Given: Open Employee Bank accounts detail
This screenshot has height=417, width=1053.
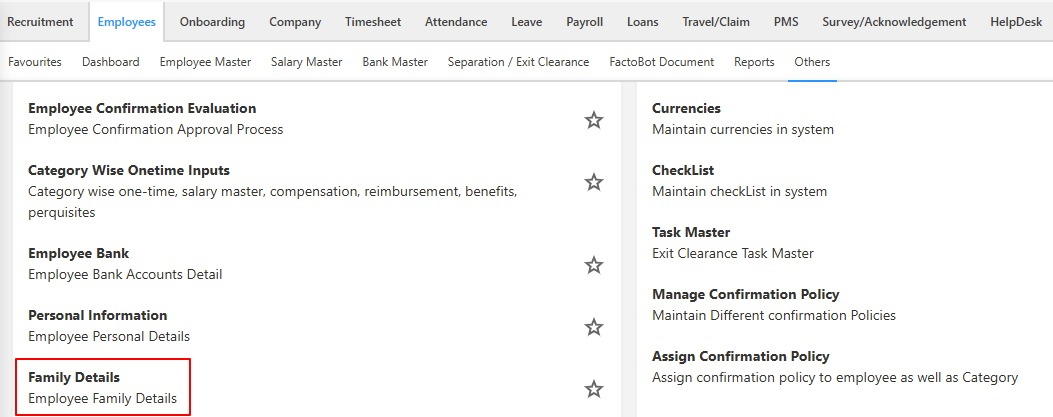Looking at the screenshot, I should coord(78,254).
